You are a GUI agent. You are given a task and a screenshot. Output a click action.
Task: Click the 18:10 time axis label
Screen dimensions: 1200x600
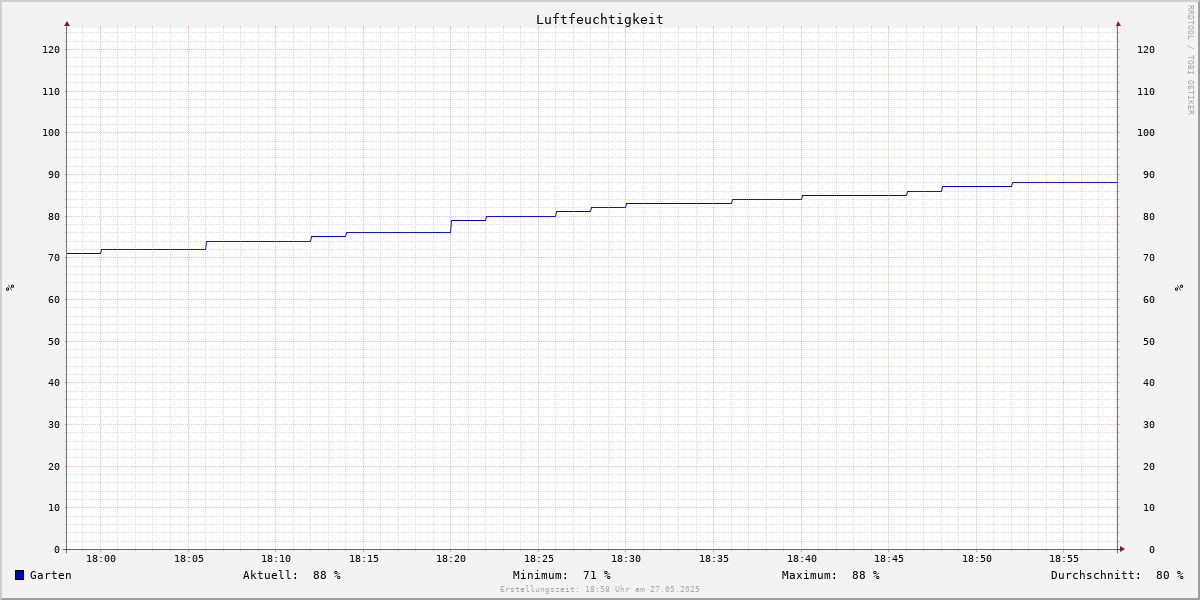pos(276,559)
